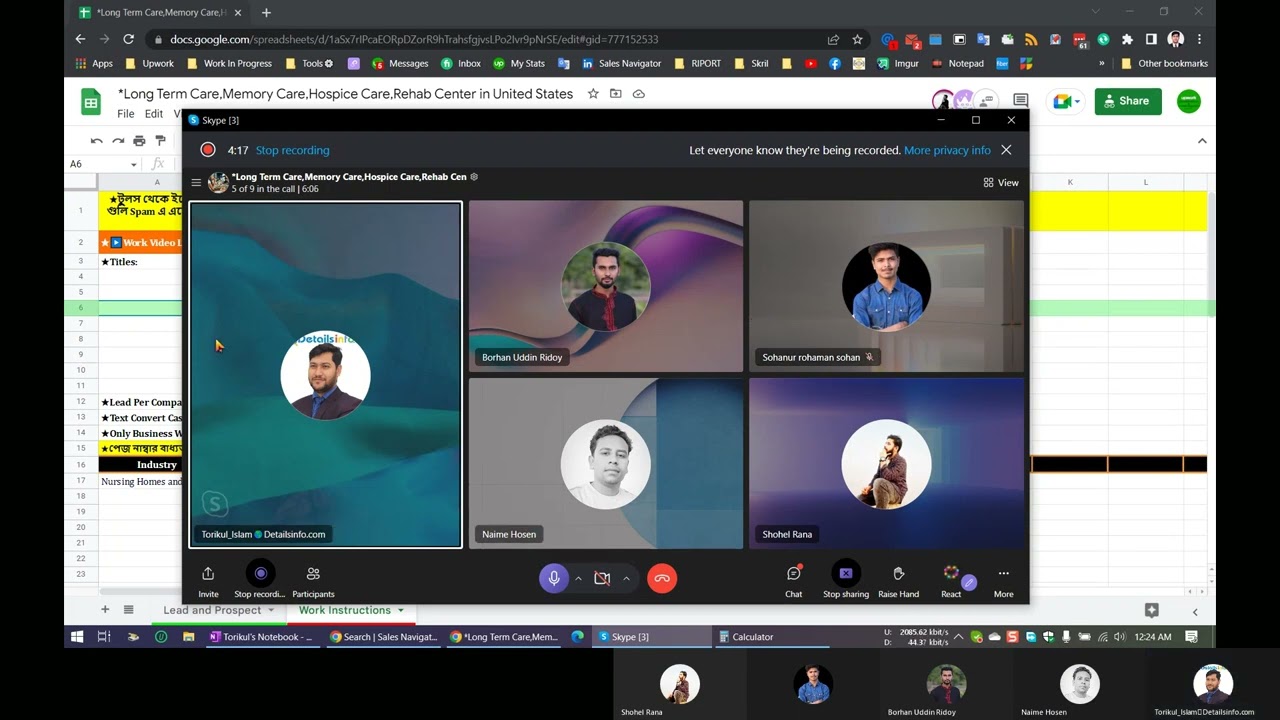Select row 16 Industry header cell
Screen dimensions: 1280x720
[x=157, y=465]
